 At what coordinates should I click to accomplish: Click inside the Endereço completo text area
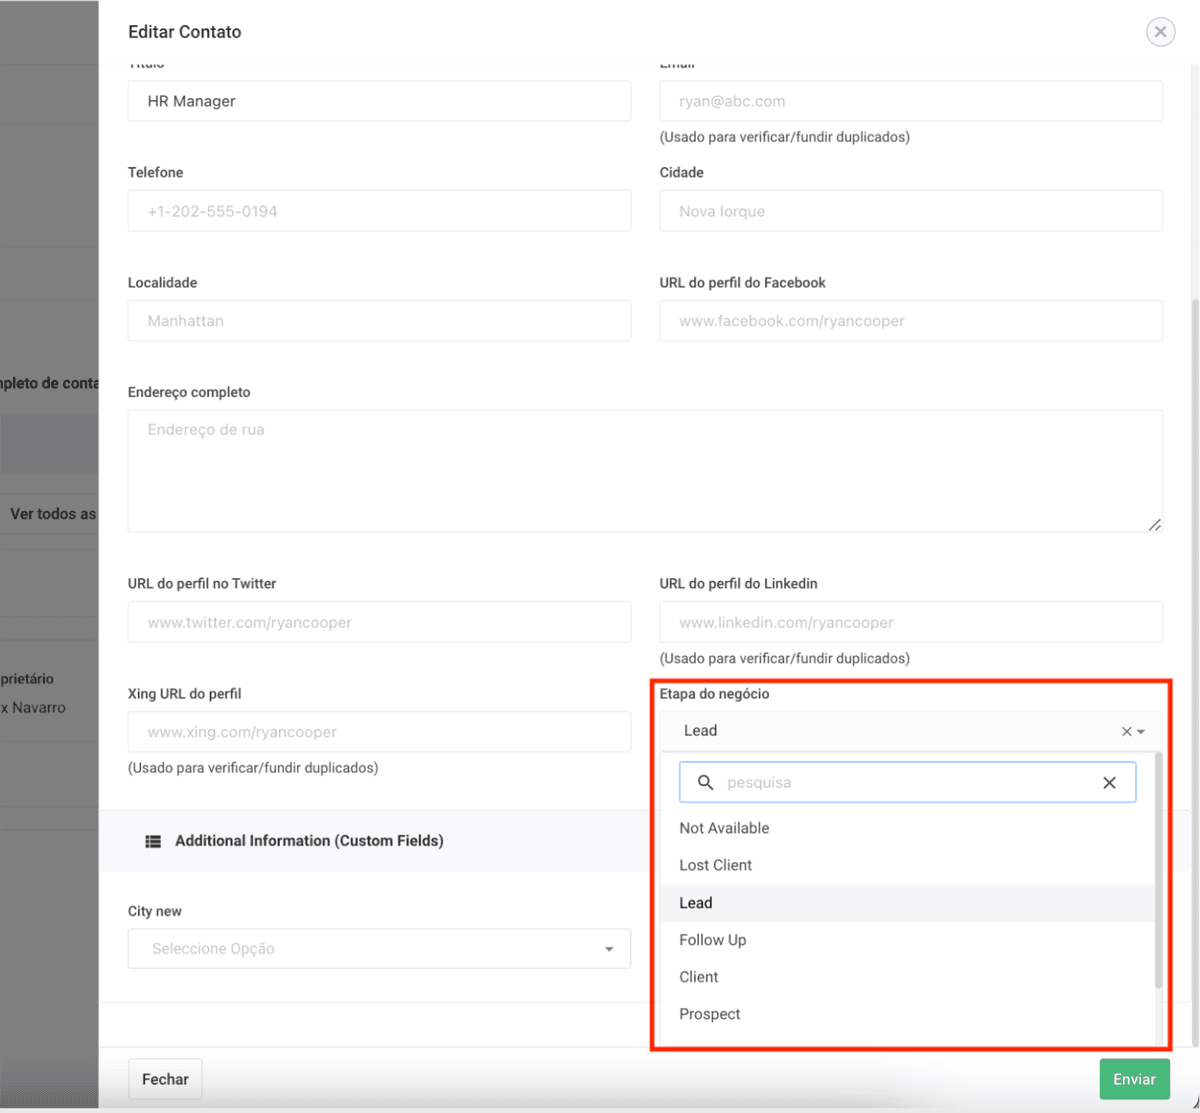pos(645,470)
